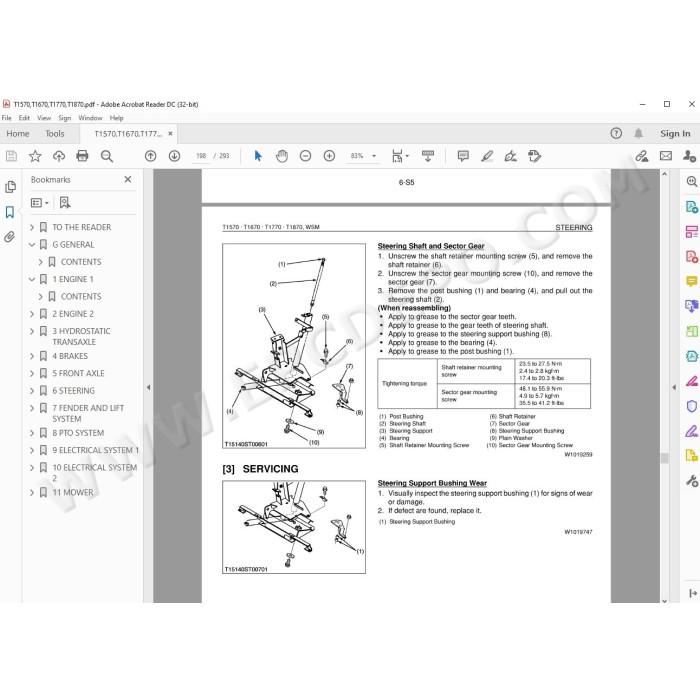Expand the TO THE READER bookmark
700x700 pixels.
[32, 227]
